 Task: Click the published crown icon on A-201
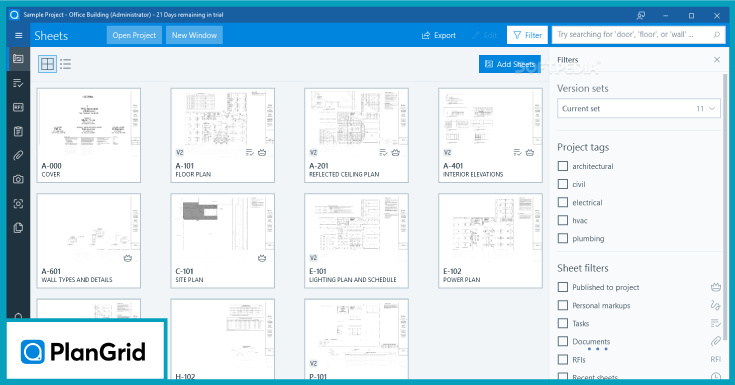(x=396, y=152)
